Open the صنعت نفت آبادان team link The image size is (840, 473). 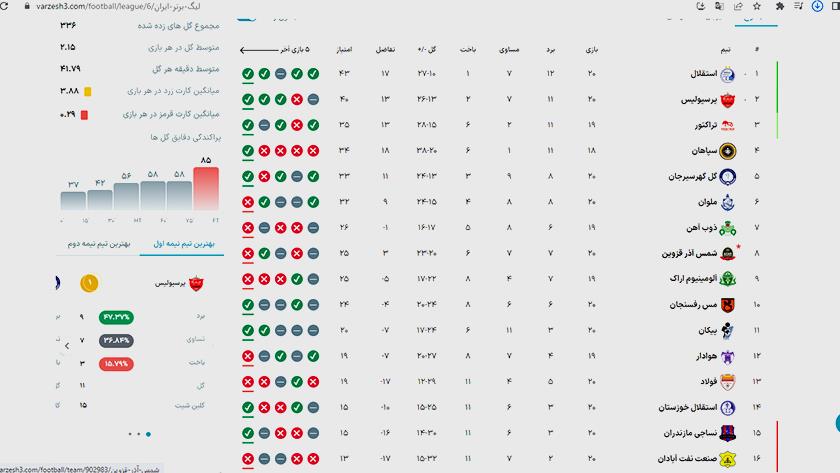tap(687, 459)
